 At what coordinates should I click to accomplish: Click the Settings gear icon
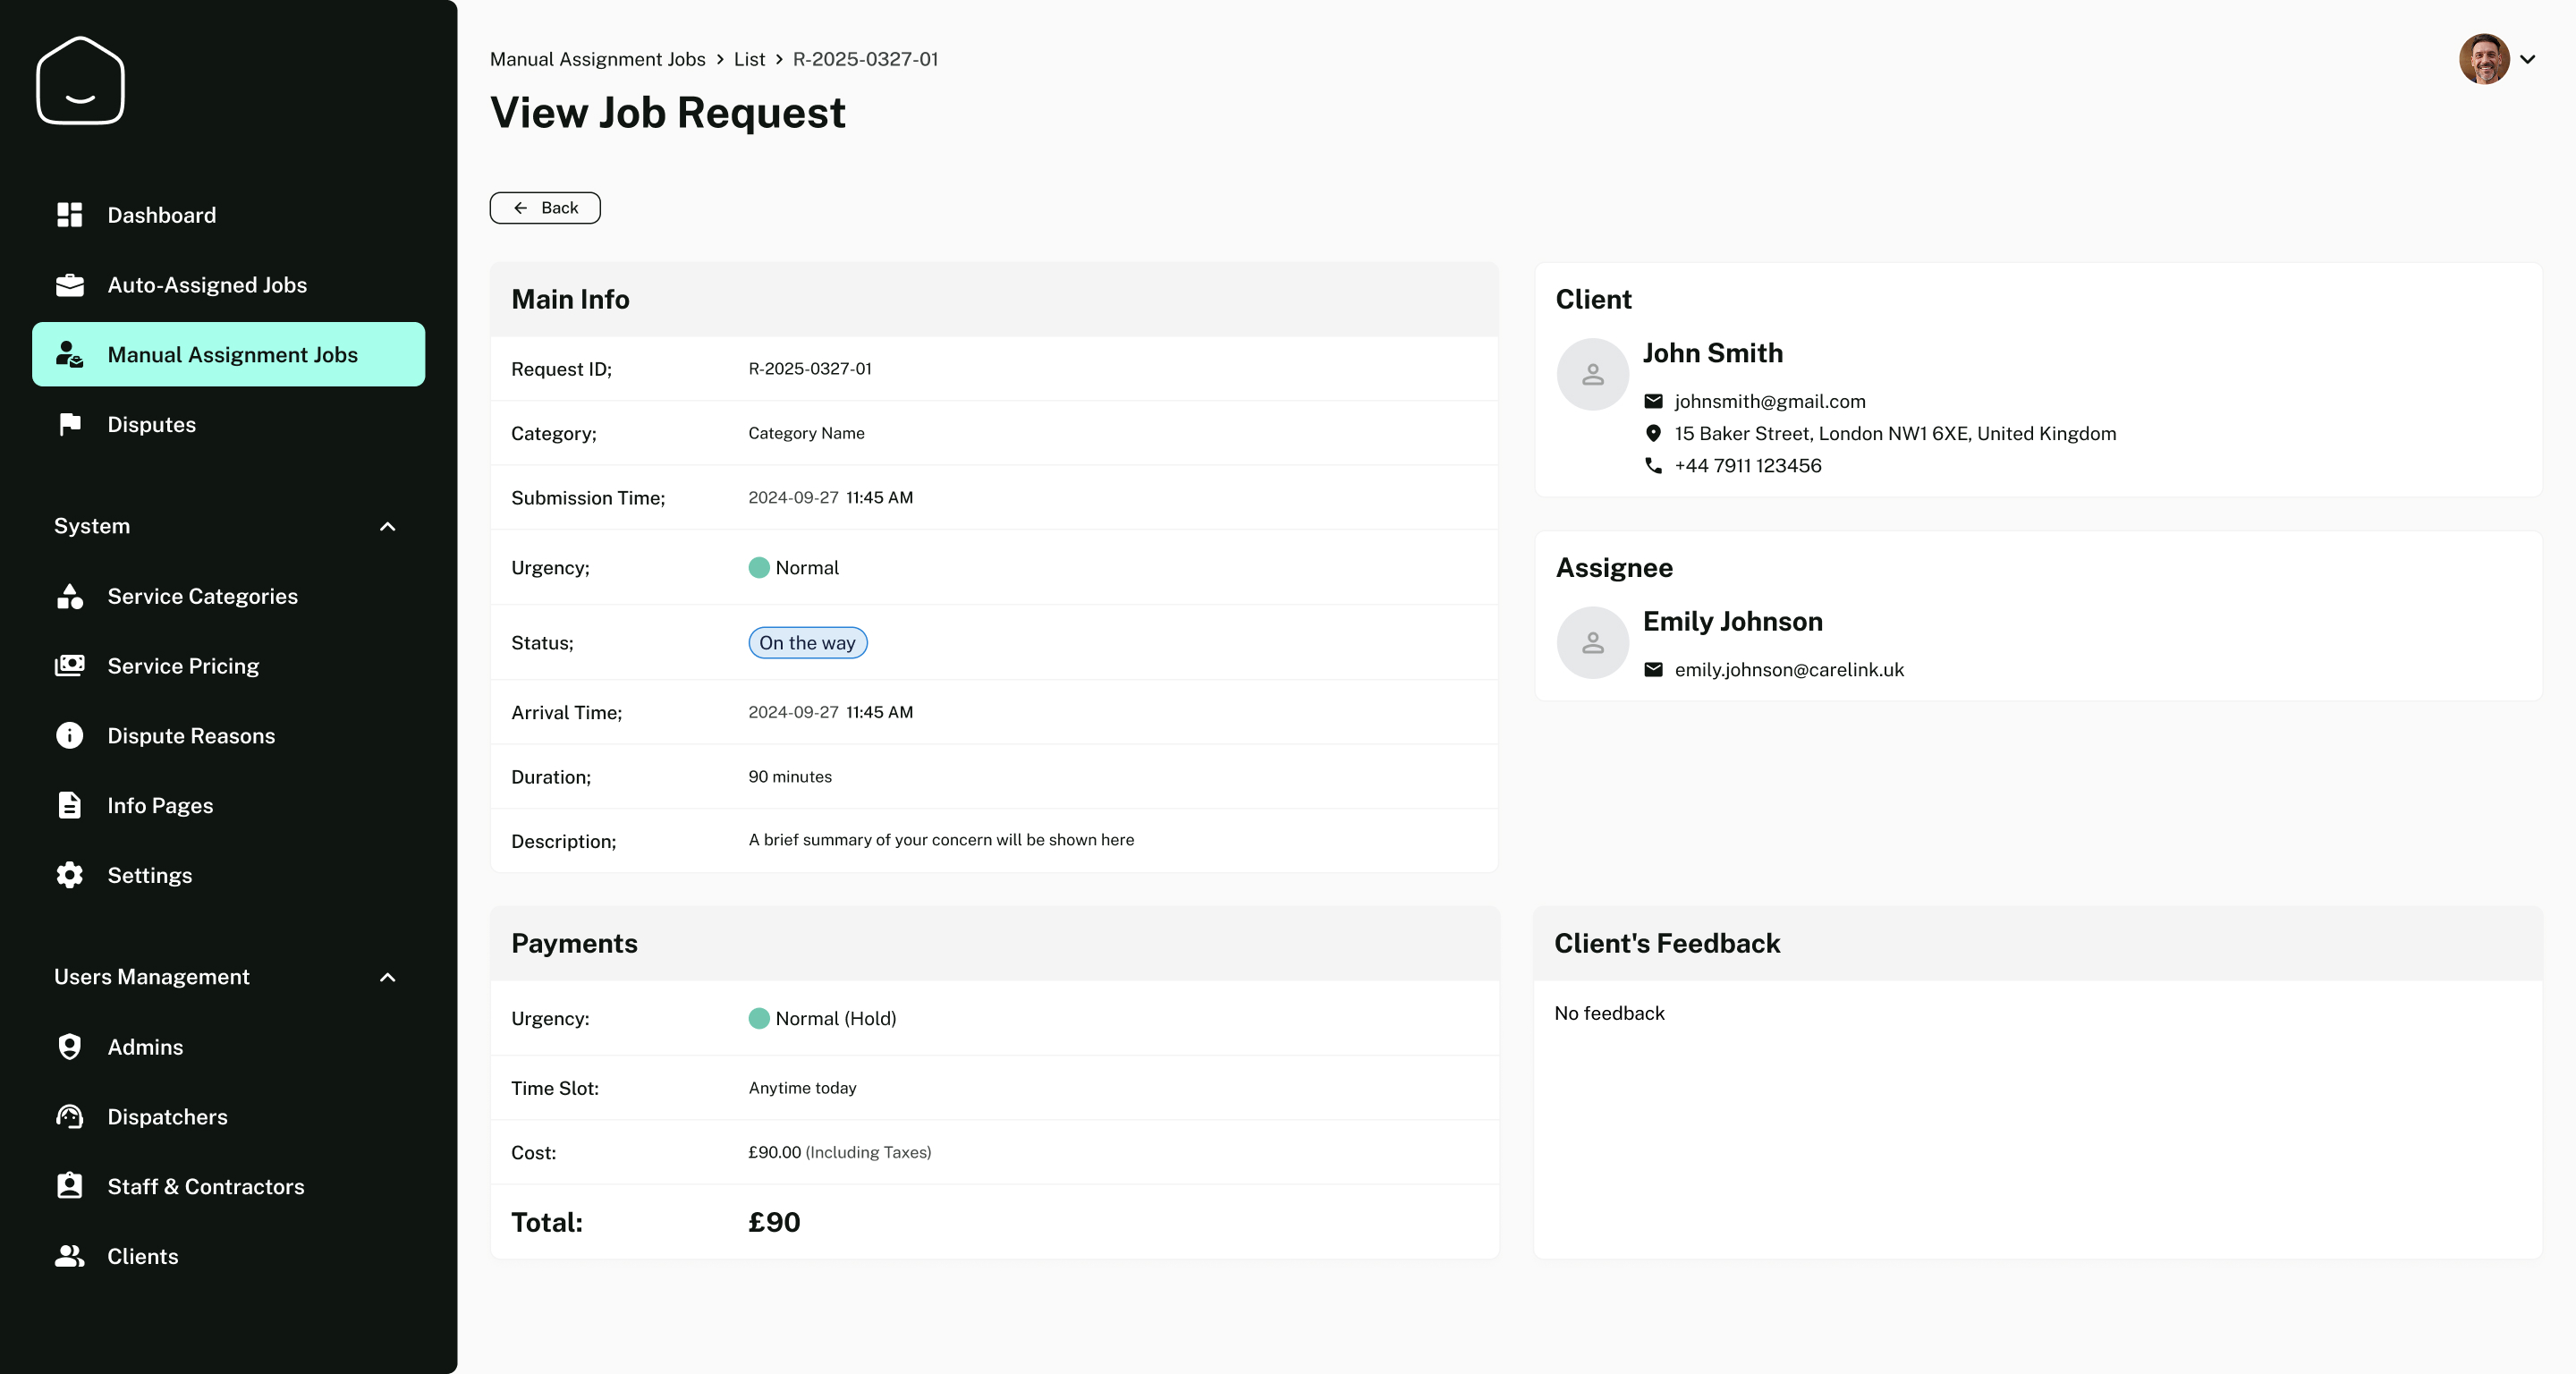point(70,875)
